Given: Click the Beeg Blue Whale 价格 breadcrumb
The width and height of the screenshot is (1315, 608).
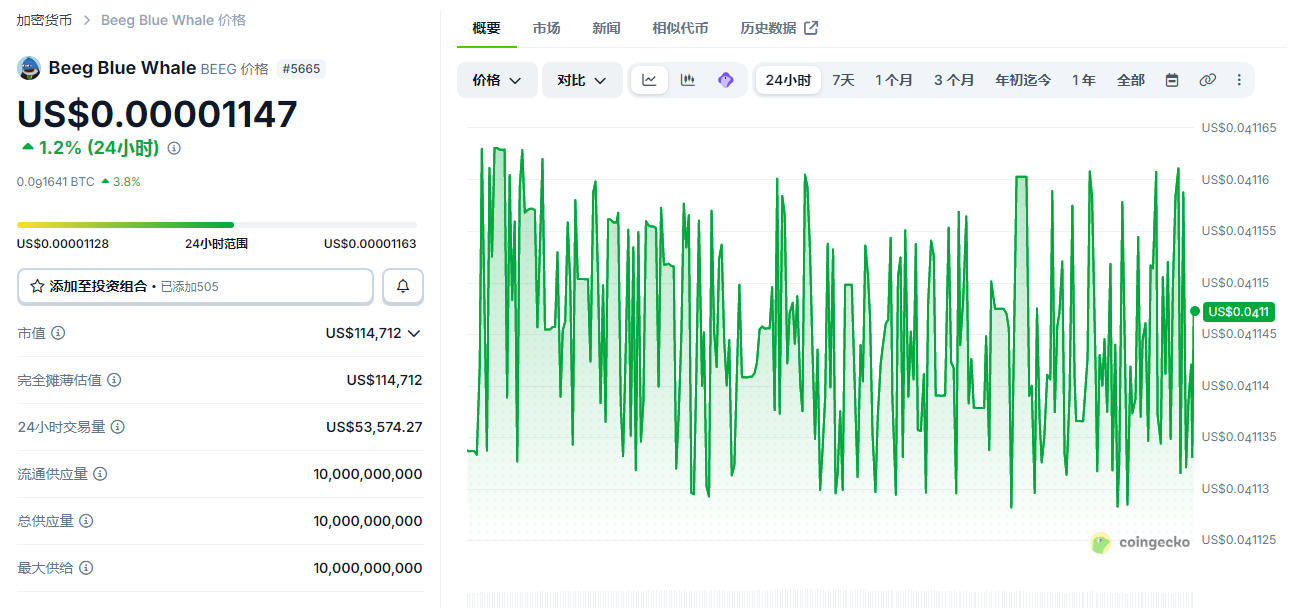Looking at the screenshot, I should 173,20.
